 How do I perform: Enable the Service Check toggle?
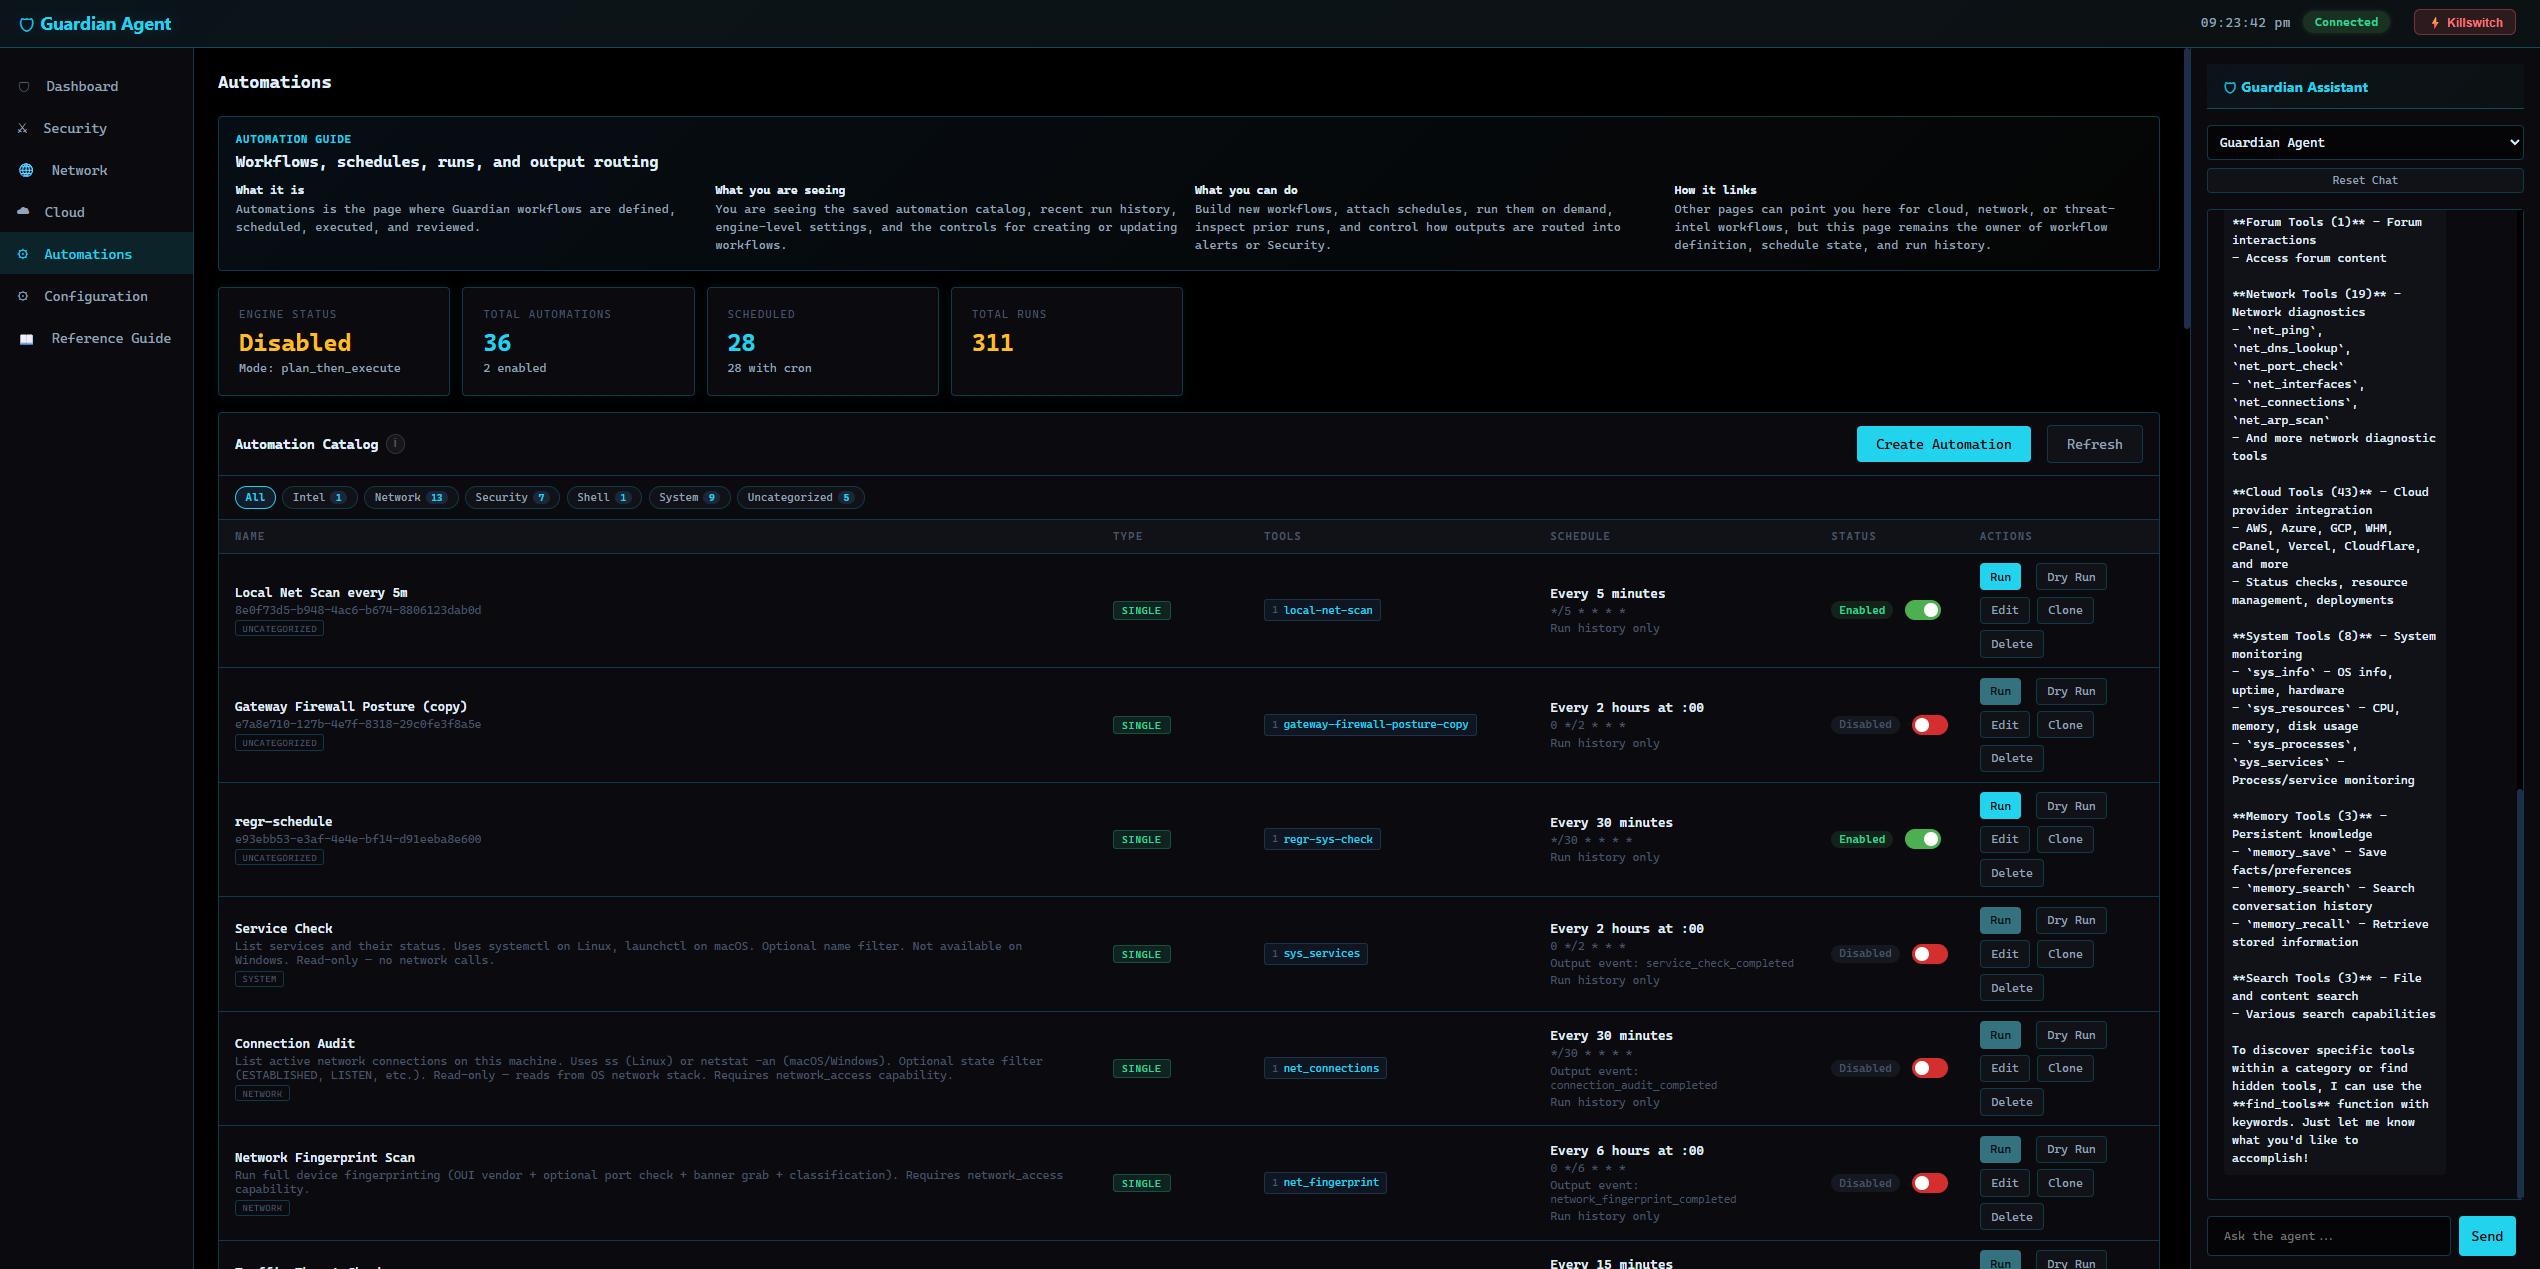point(1929,954)
